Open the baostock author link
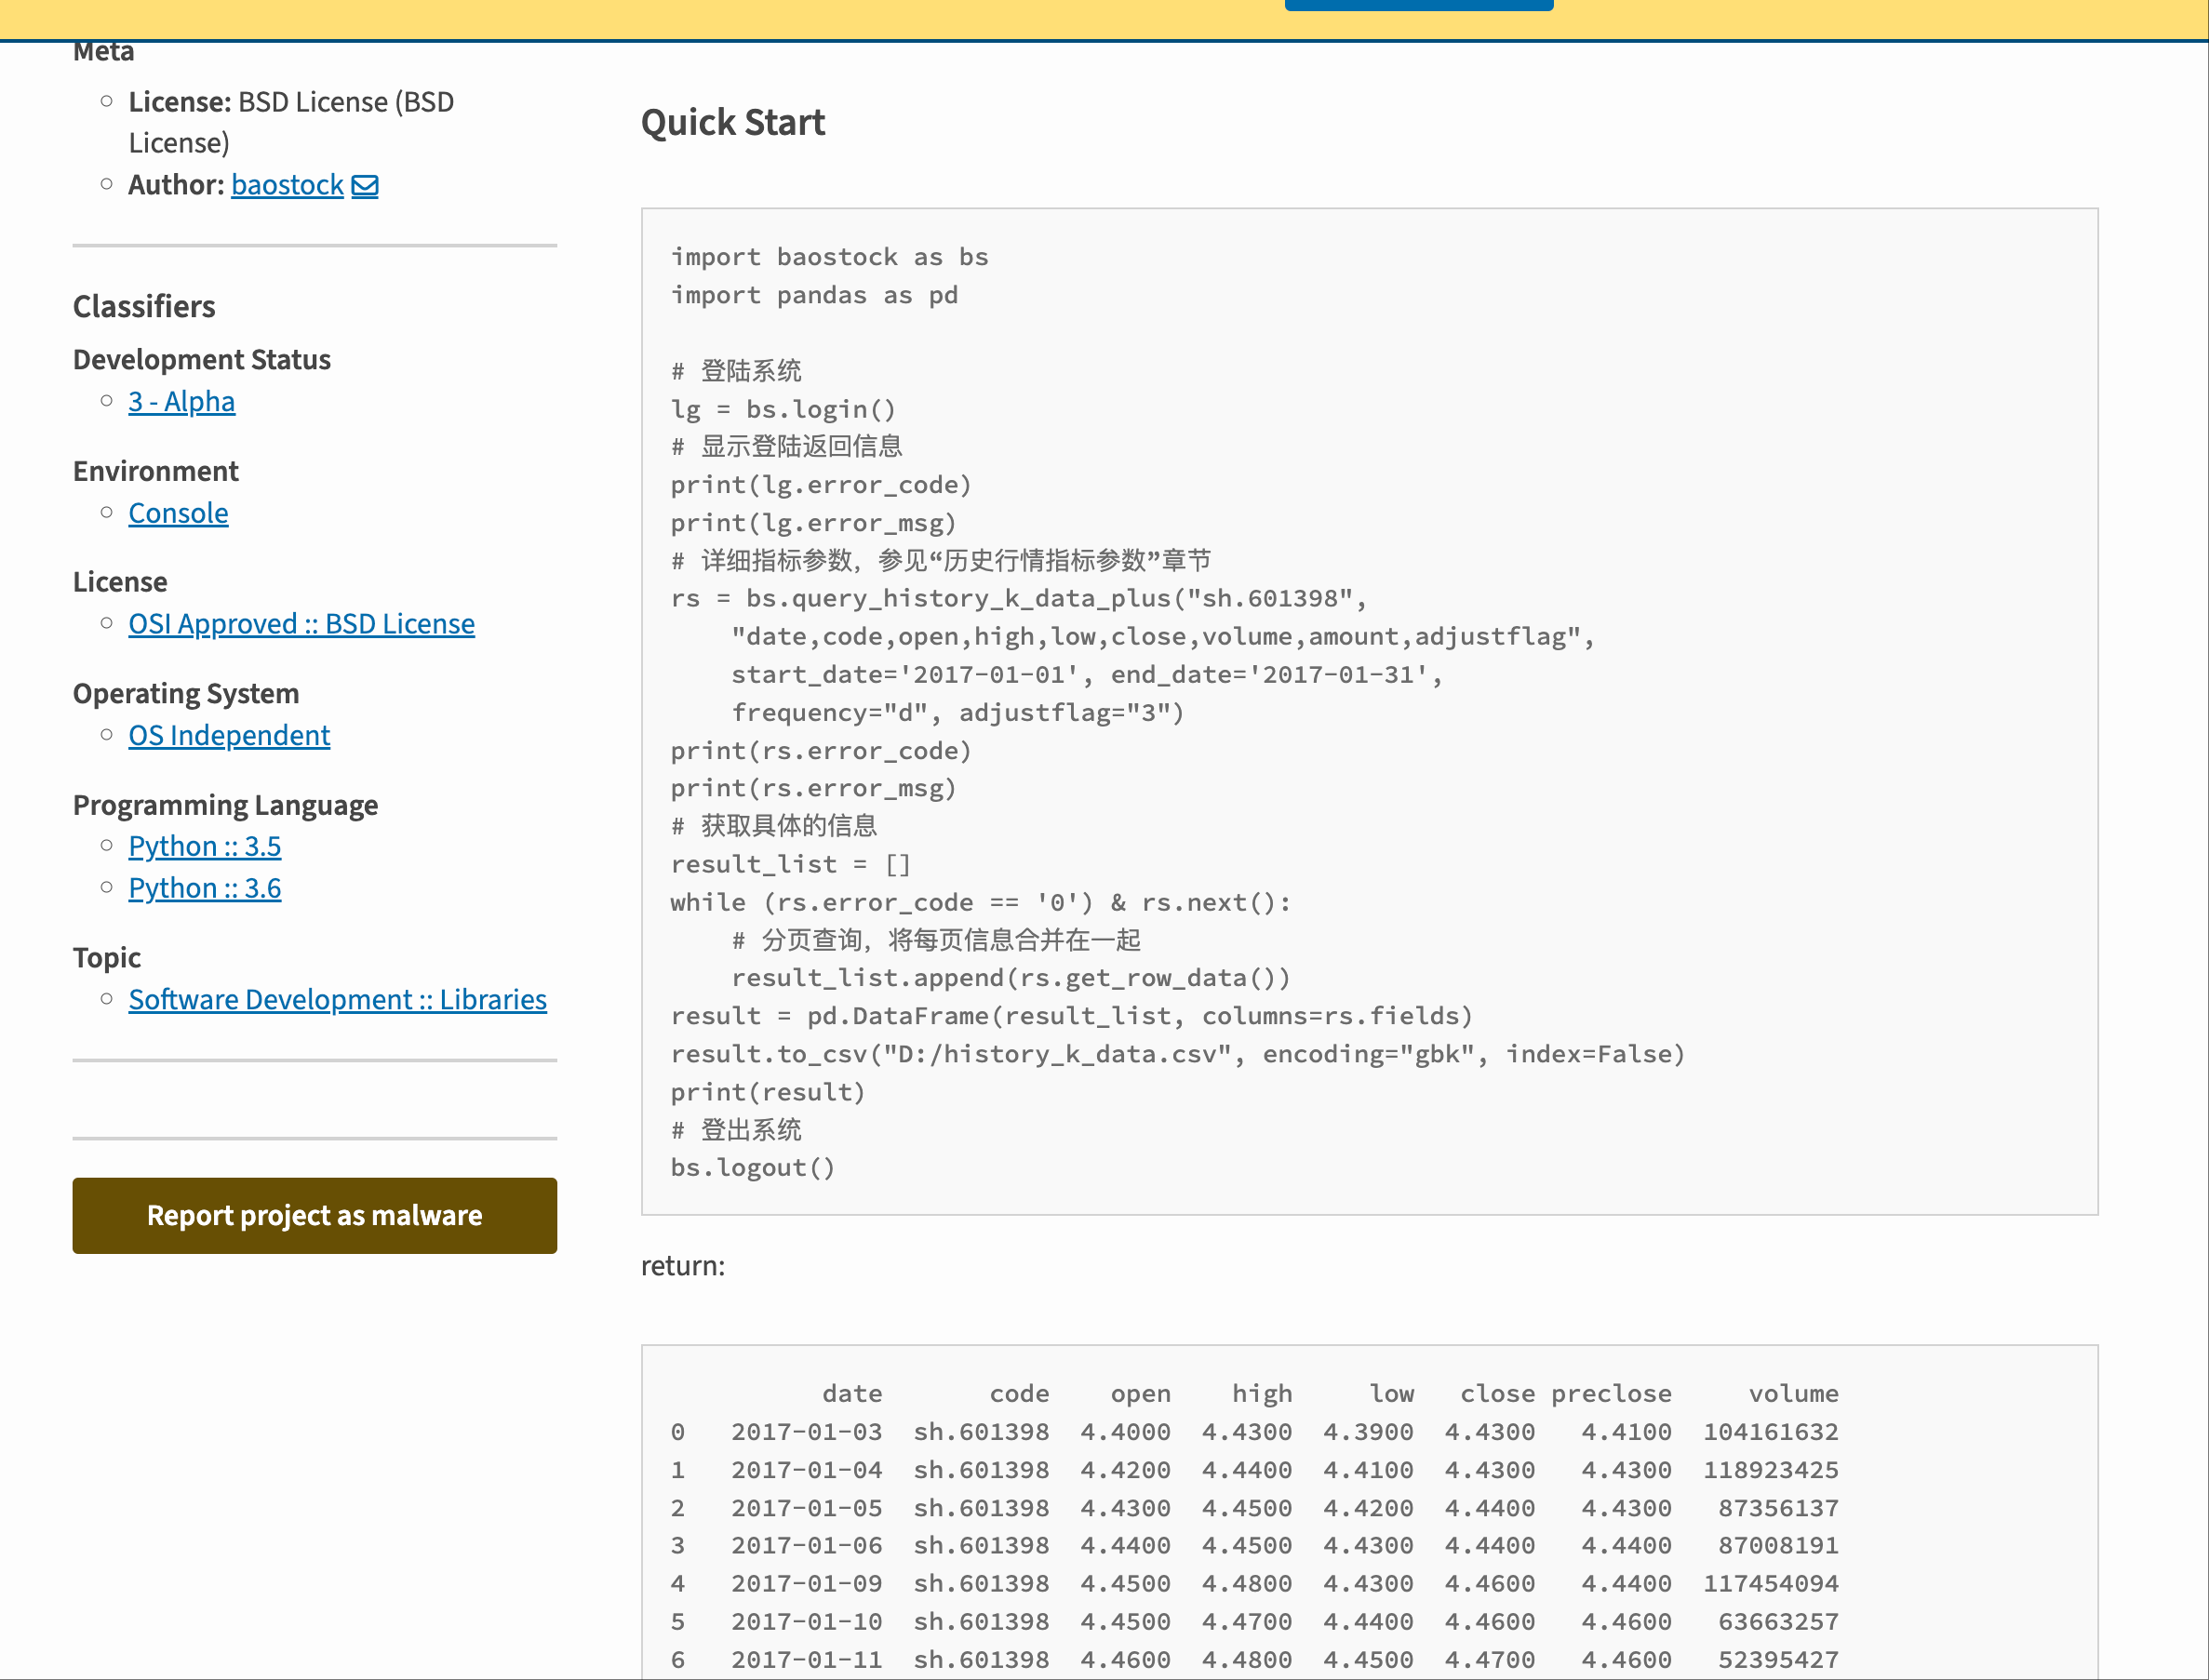 tap(287, 185)
